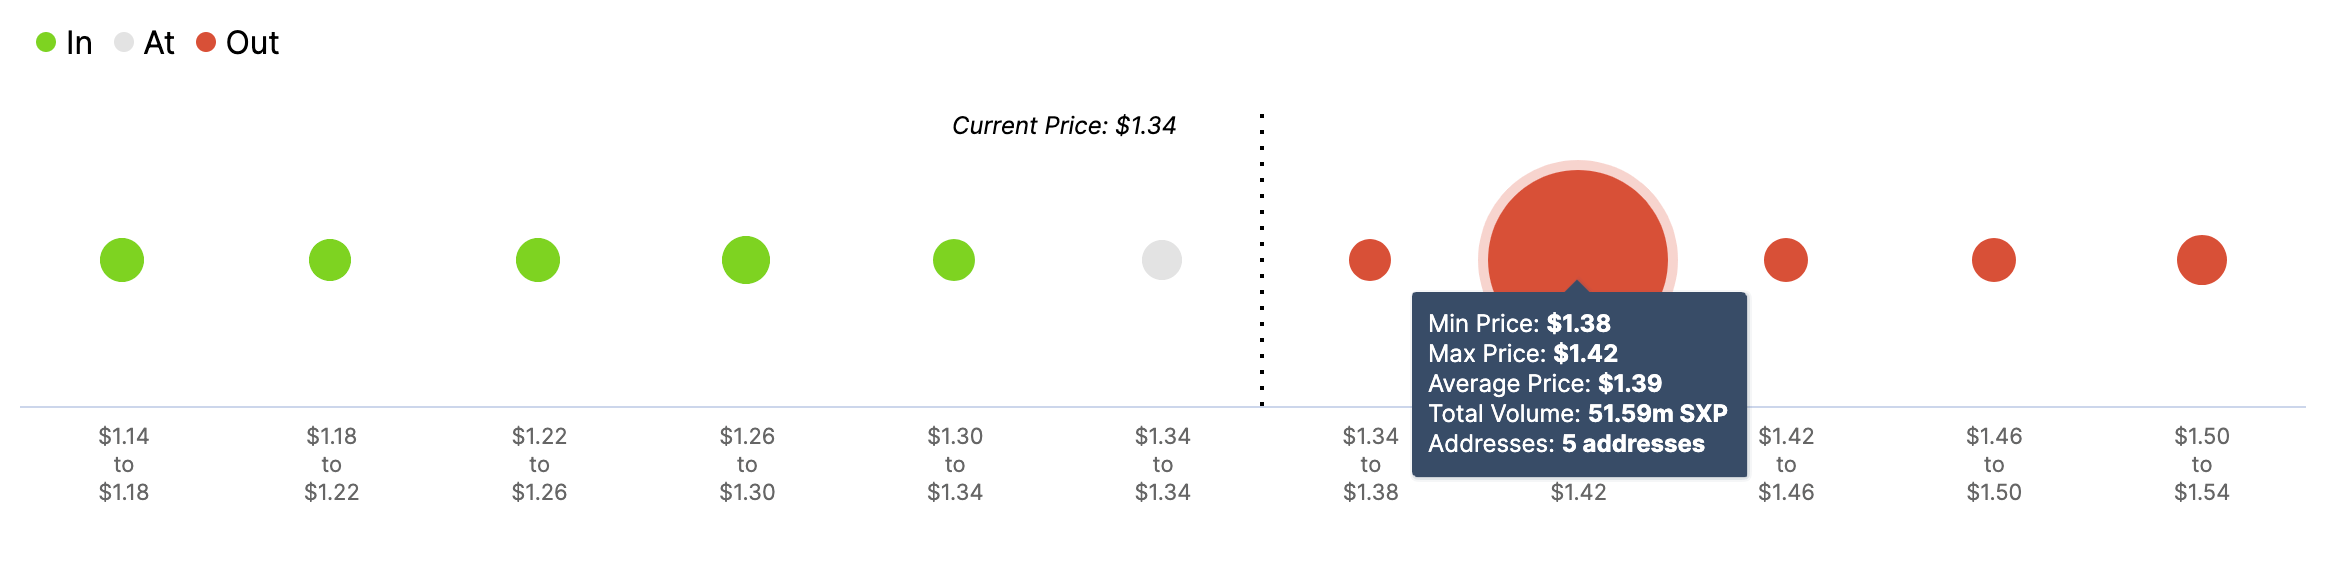The height and width of the screenshot is (568, 2330).
Task: Click green bubble for $1.18 to $1.22
Action: [x=330, y=260]
